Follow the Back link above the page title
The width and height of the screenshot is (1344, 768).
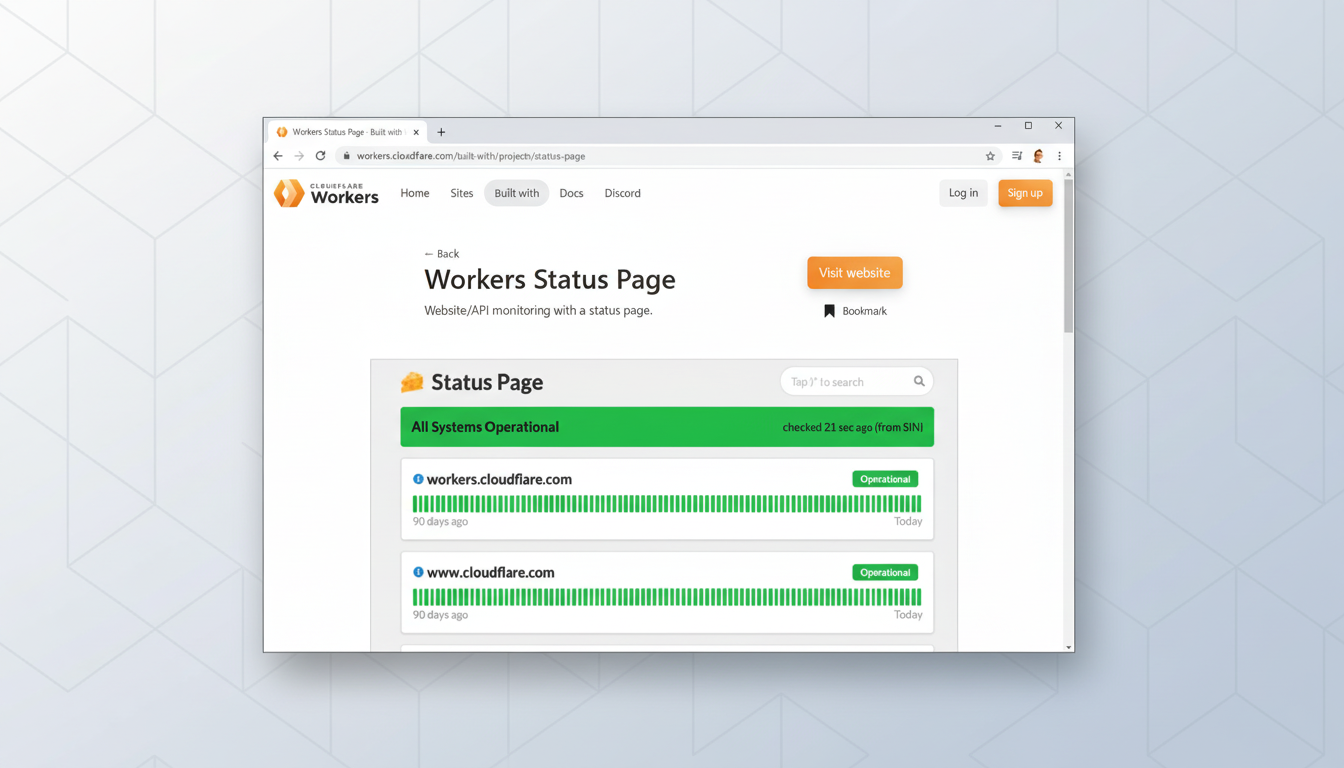[441, 253]
